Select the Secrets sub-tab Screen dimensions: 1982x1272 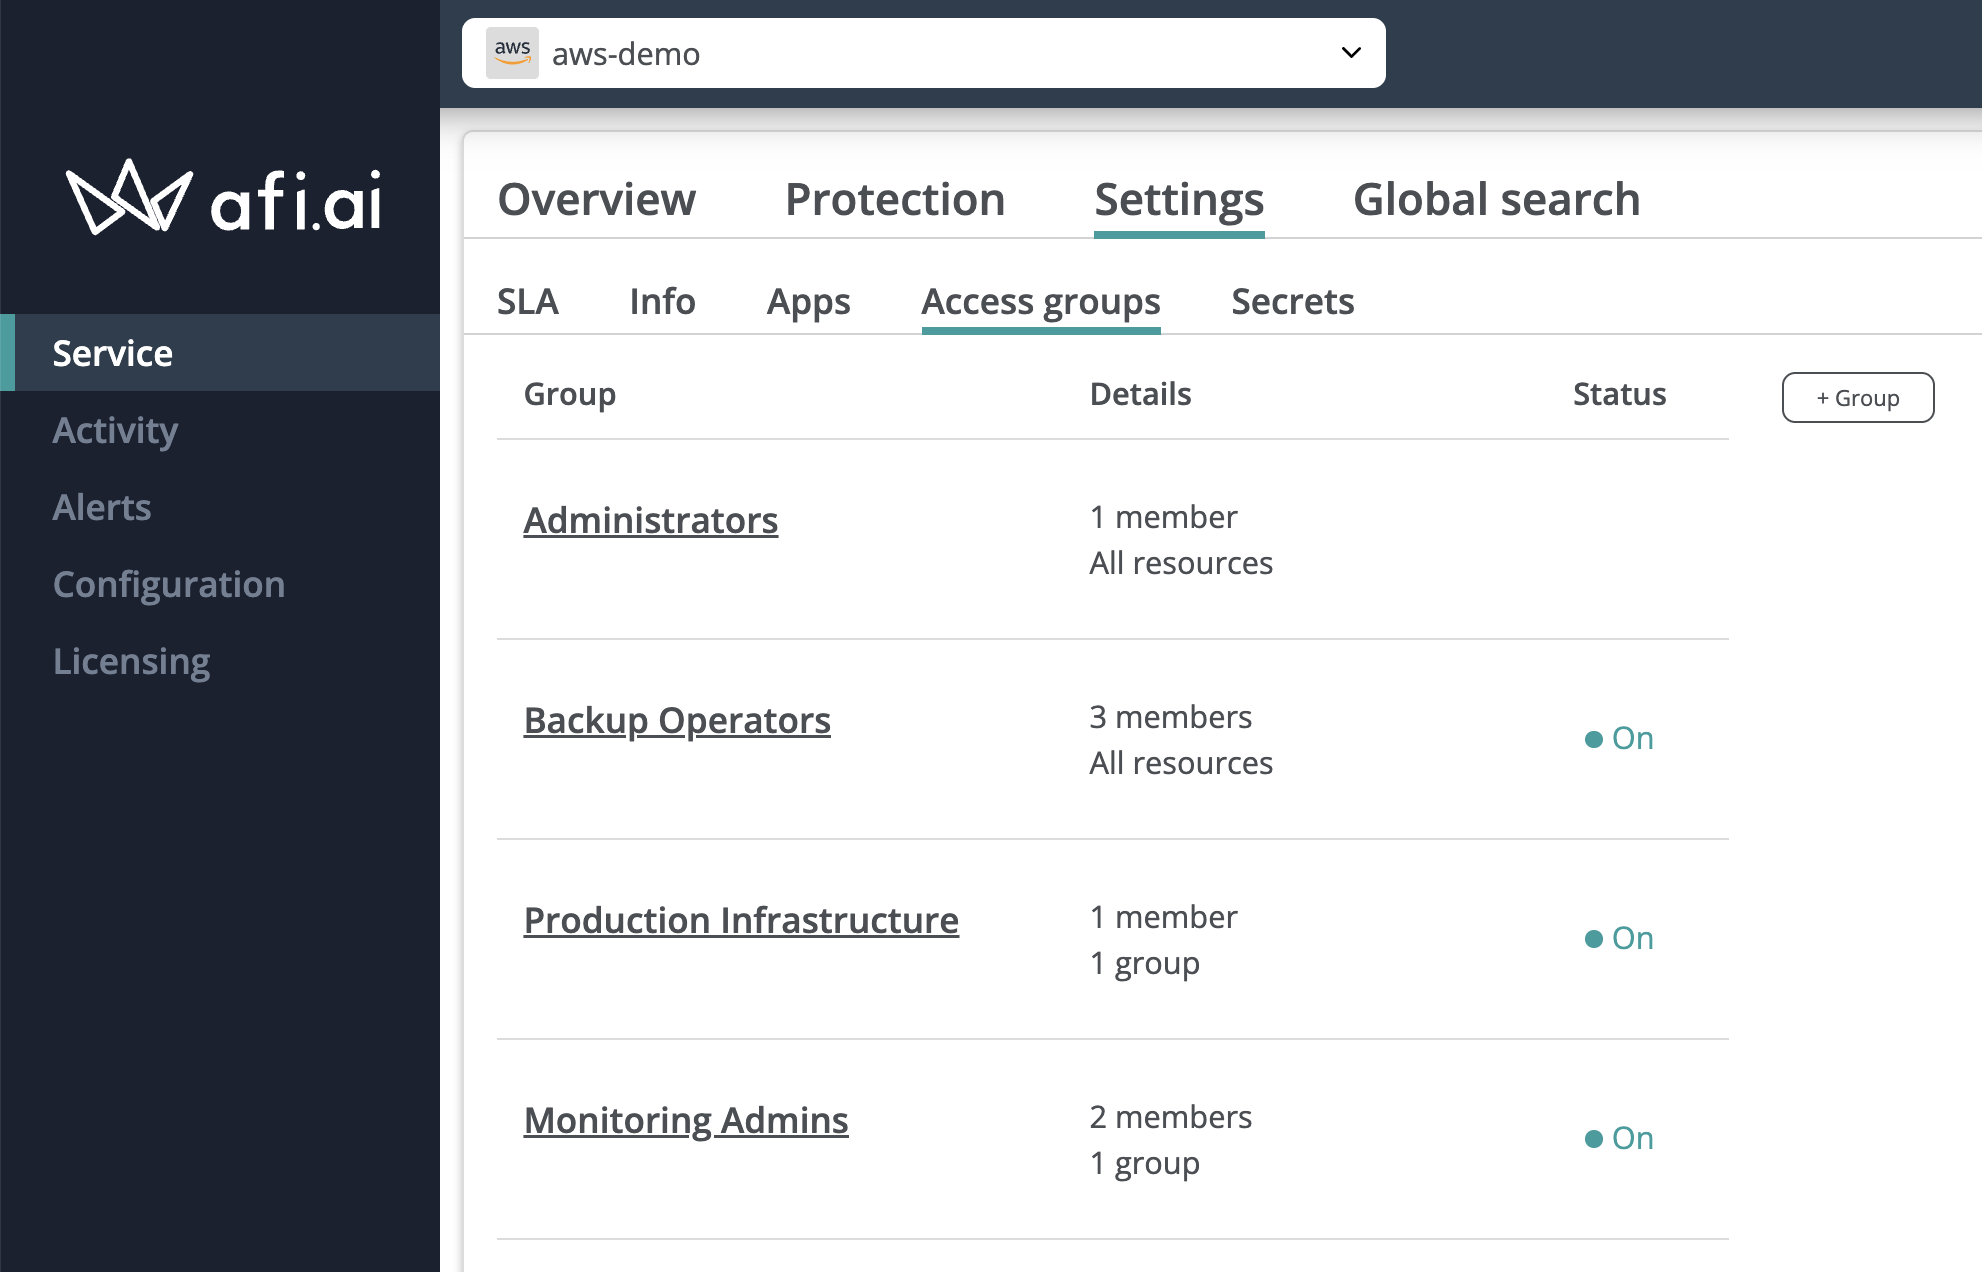(1292, 302)
